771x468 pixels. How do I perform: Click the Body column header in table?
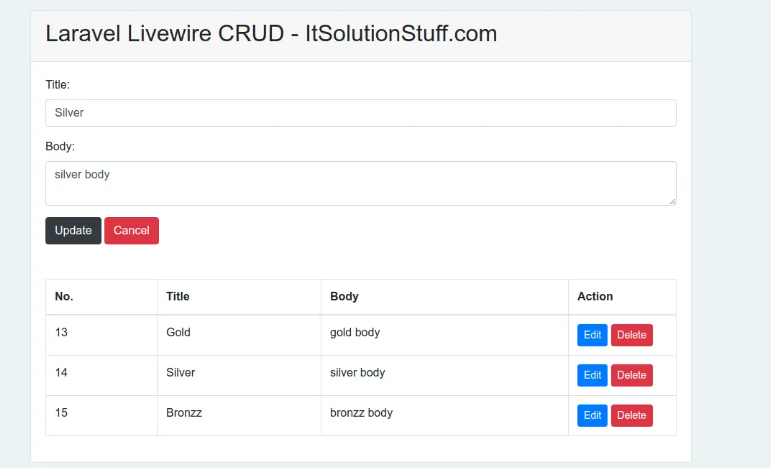pyautogui.click(x=344, y=297)
